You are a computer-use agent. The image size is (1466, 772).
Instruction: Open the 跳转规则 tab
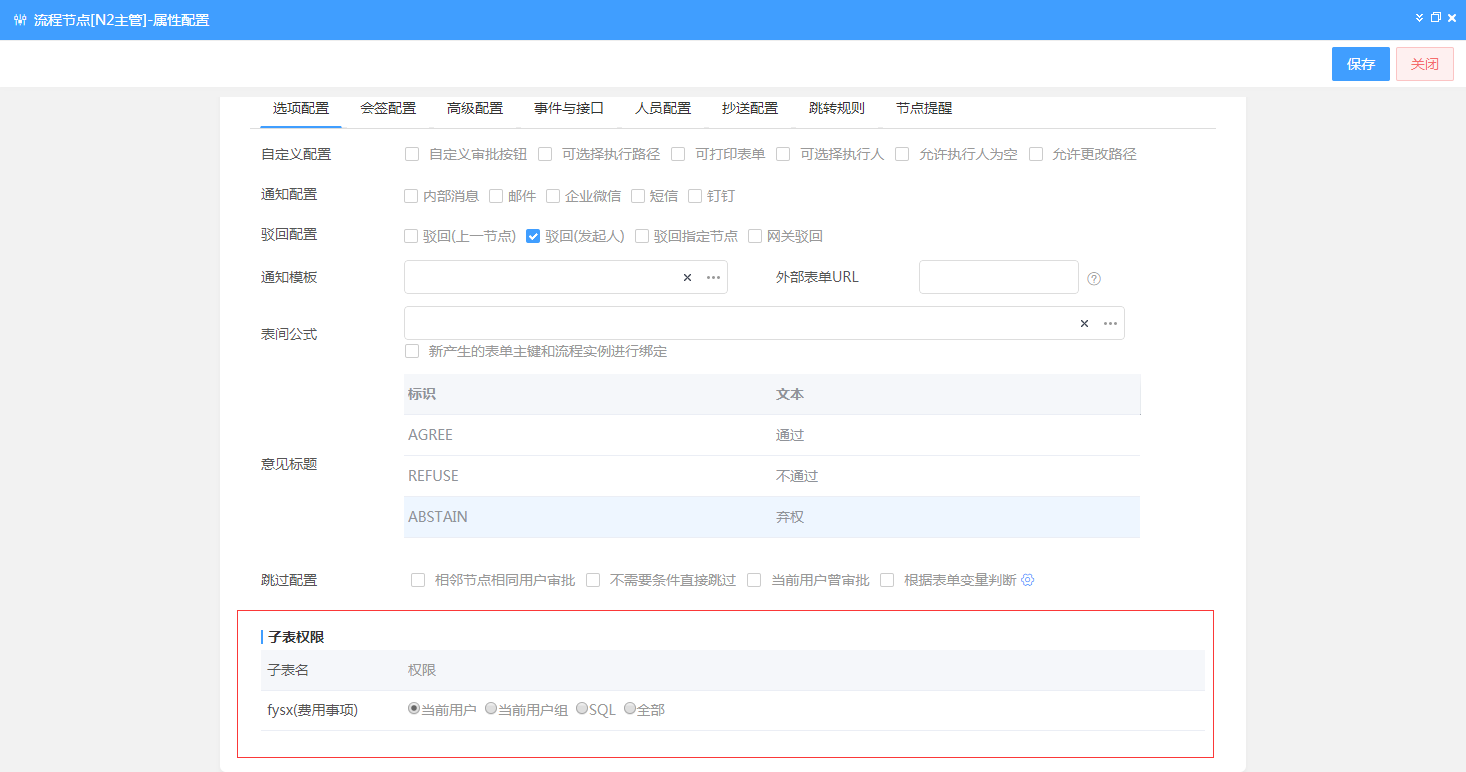tap(837, 108)
